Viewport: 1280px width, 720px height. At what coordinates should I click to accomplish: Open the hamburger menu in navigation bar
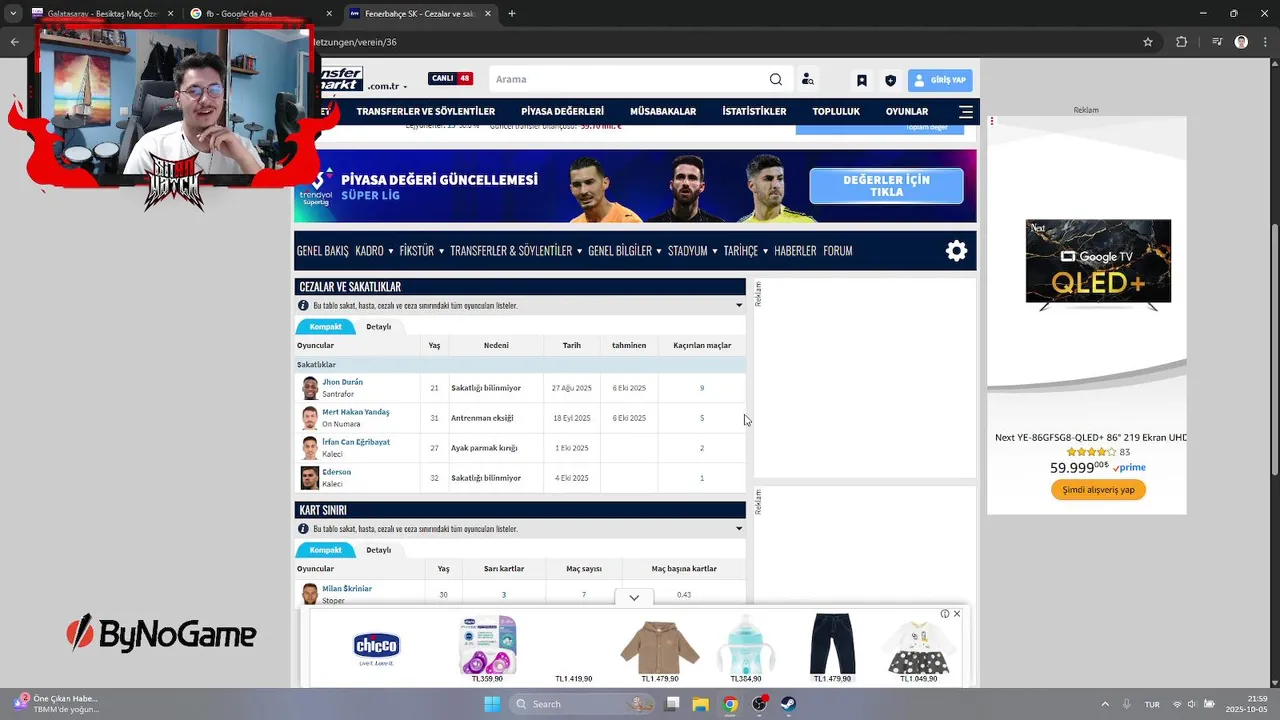[965, 111]
